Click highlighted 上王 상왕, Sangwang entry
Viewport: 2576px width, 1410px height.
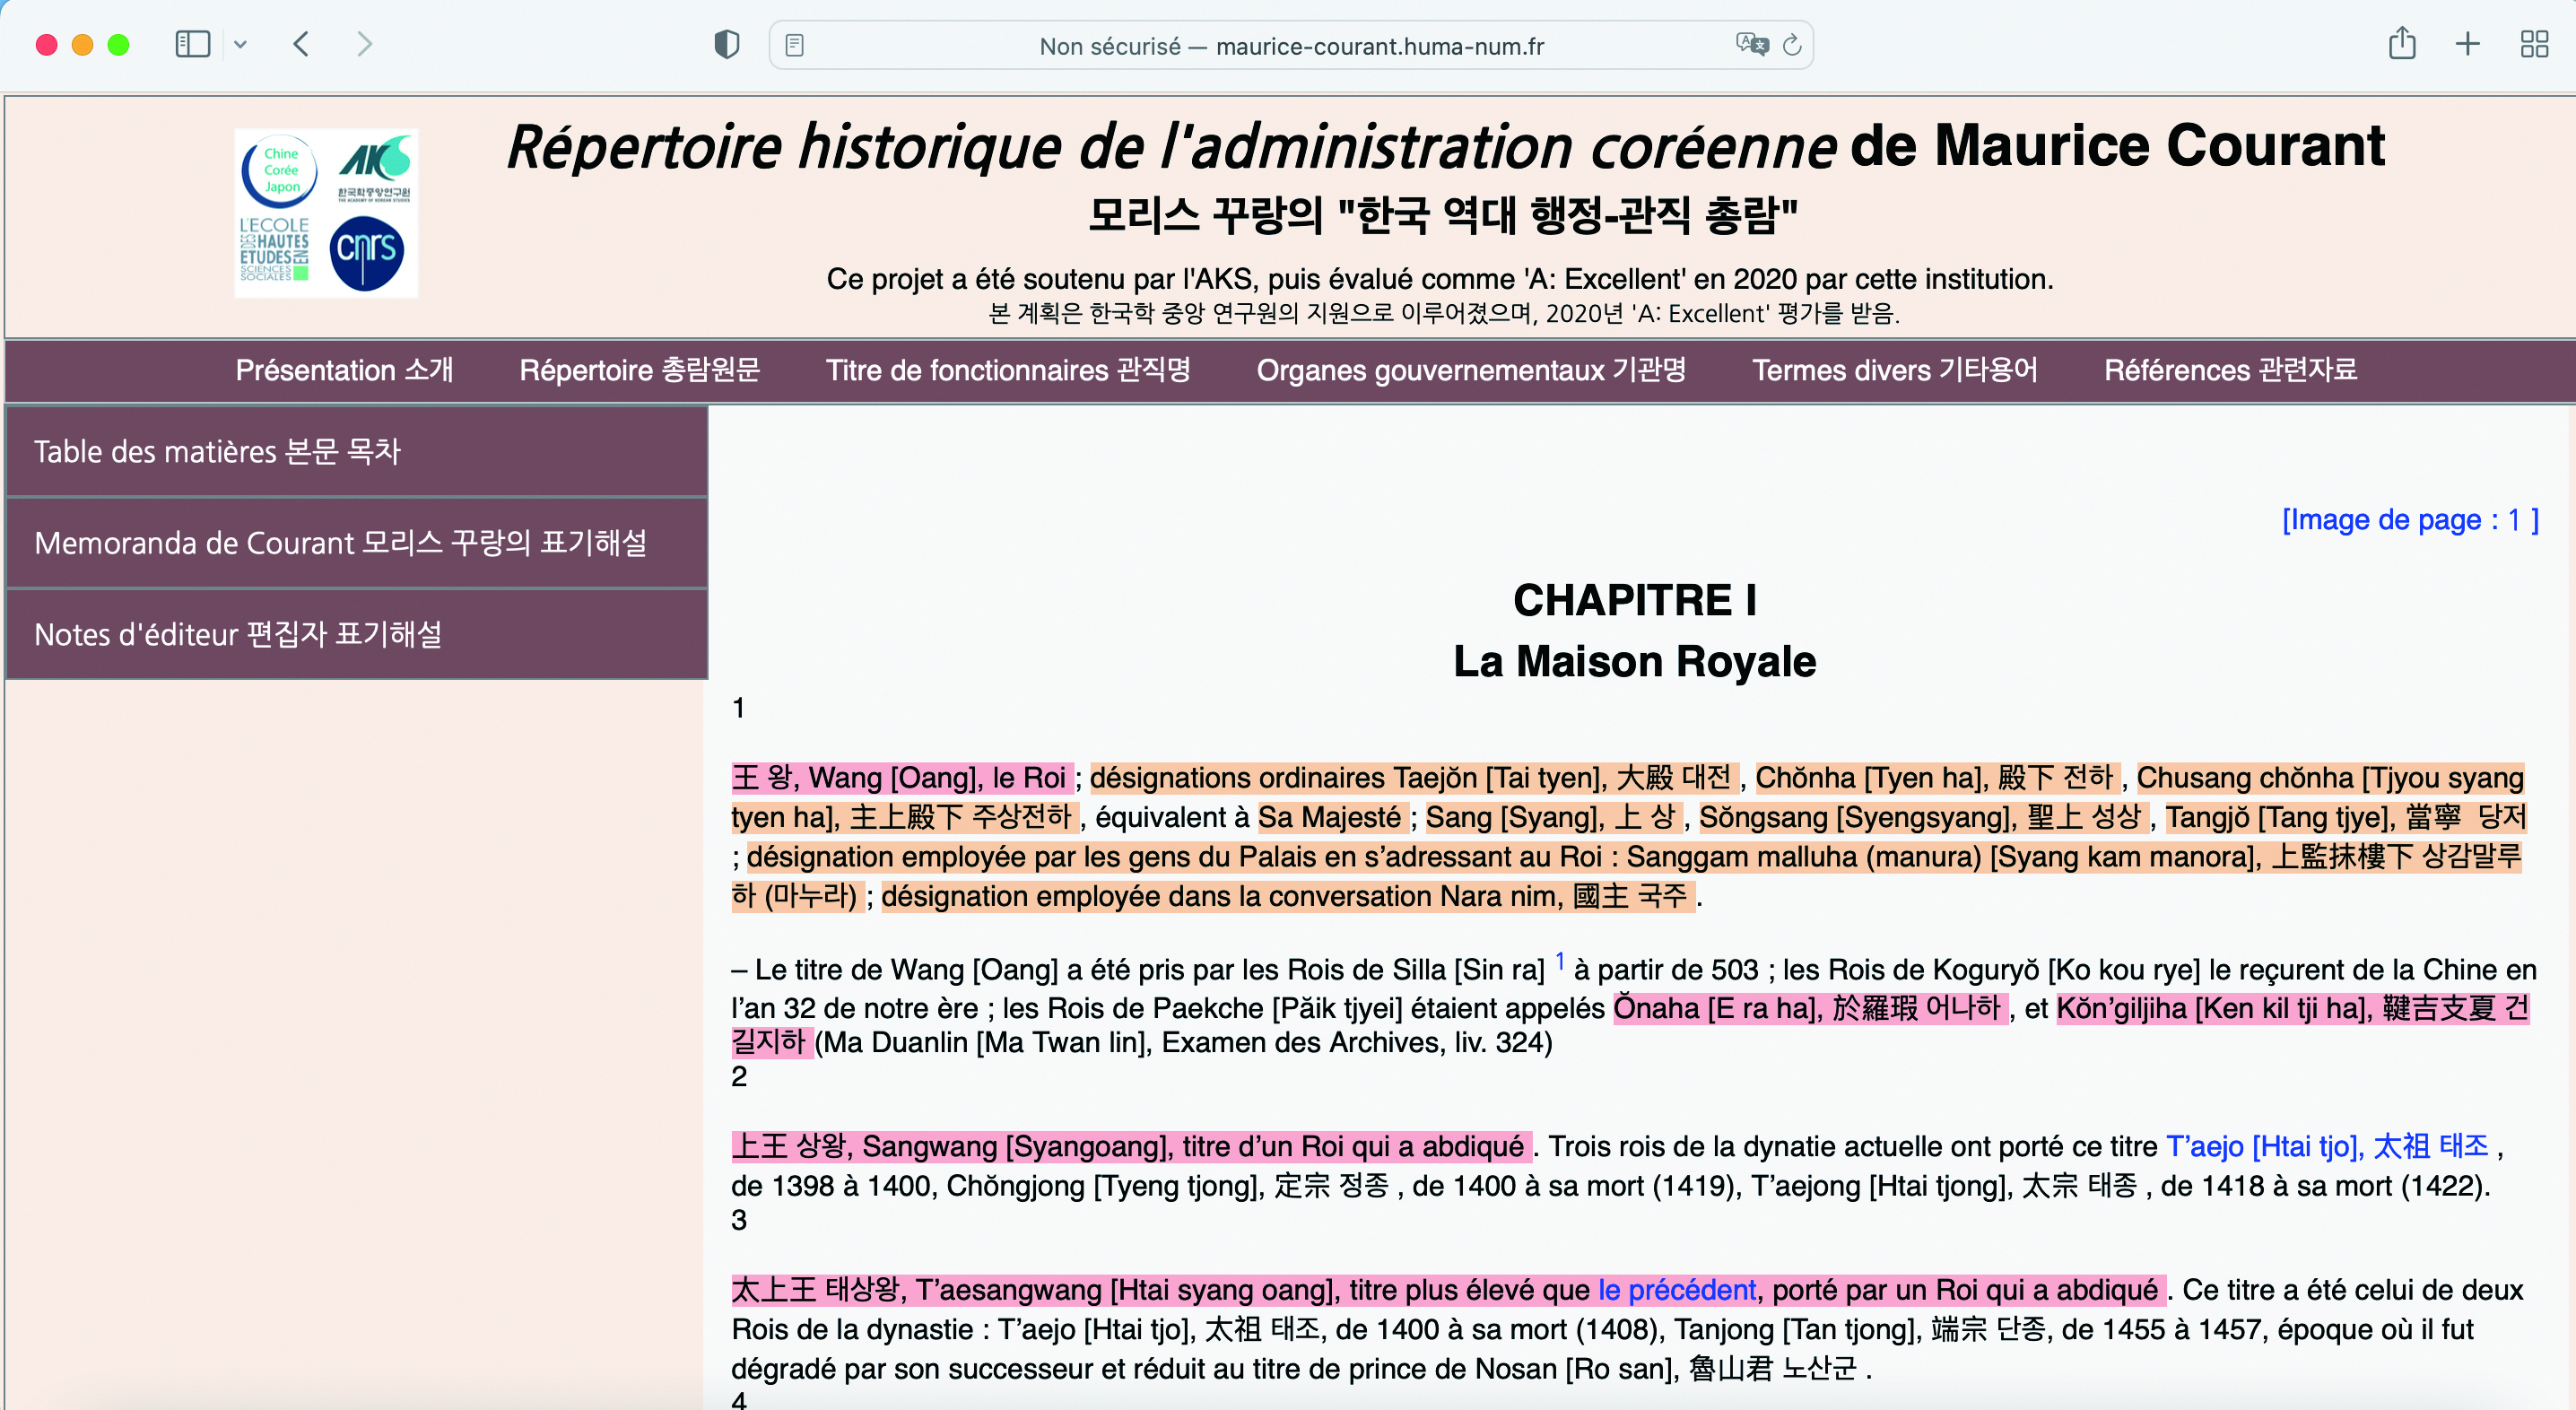1131,1146
